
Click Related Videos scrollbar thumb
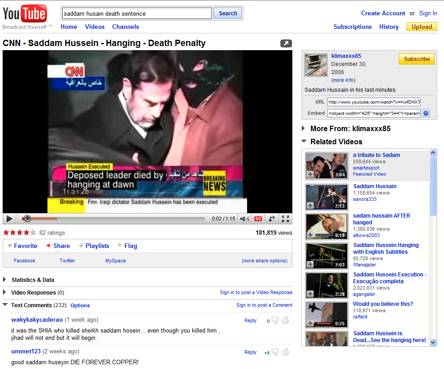(433, 187)
